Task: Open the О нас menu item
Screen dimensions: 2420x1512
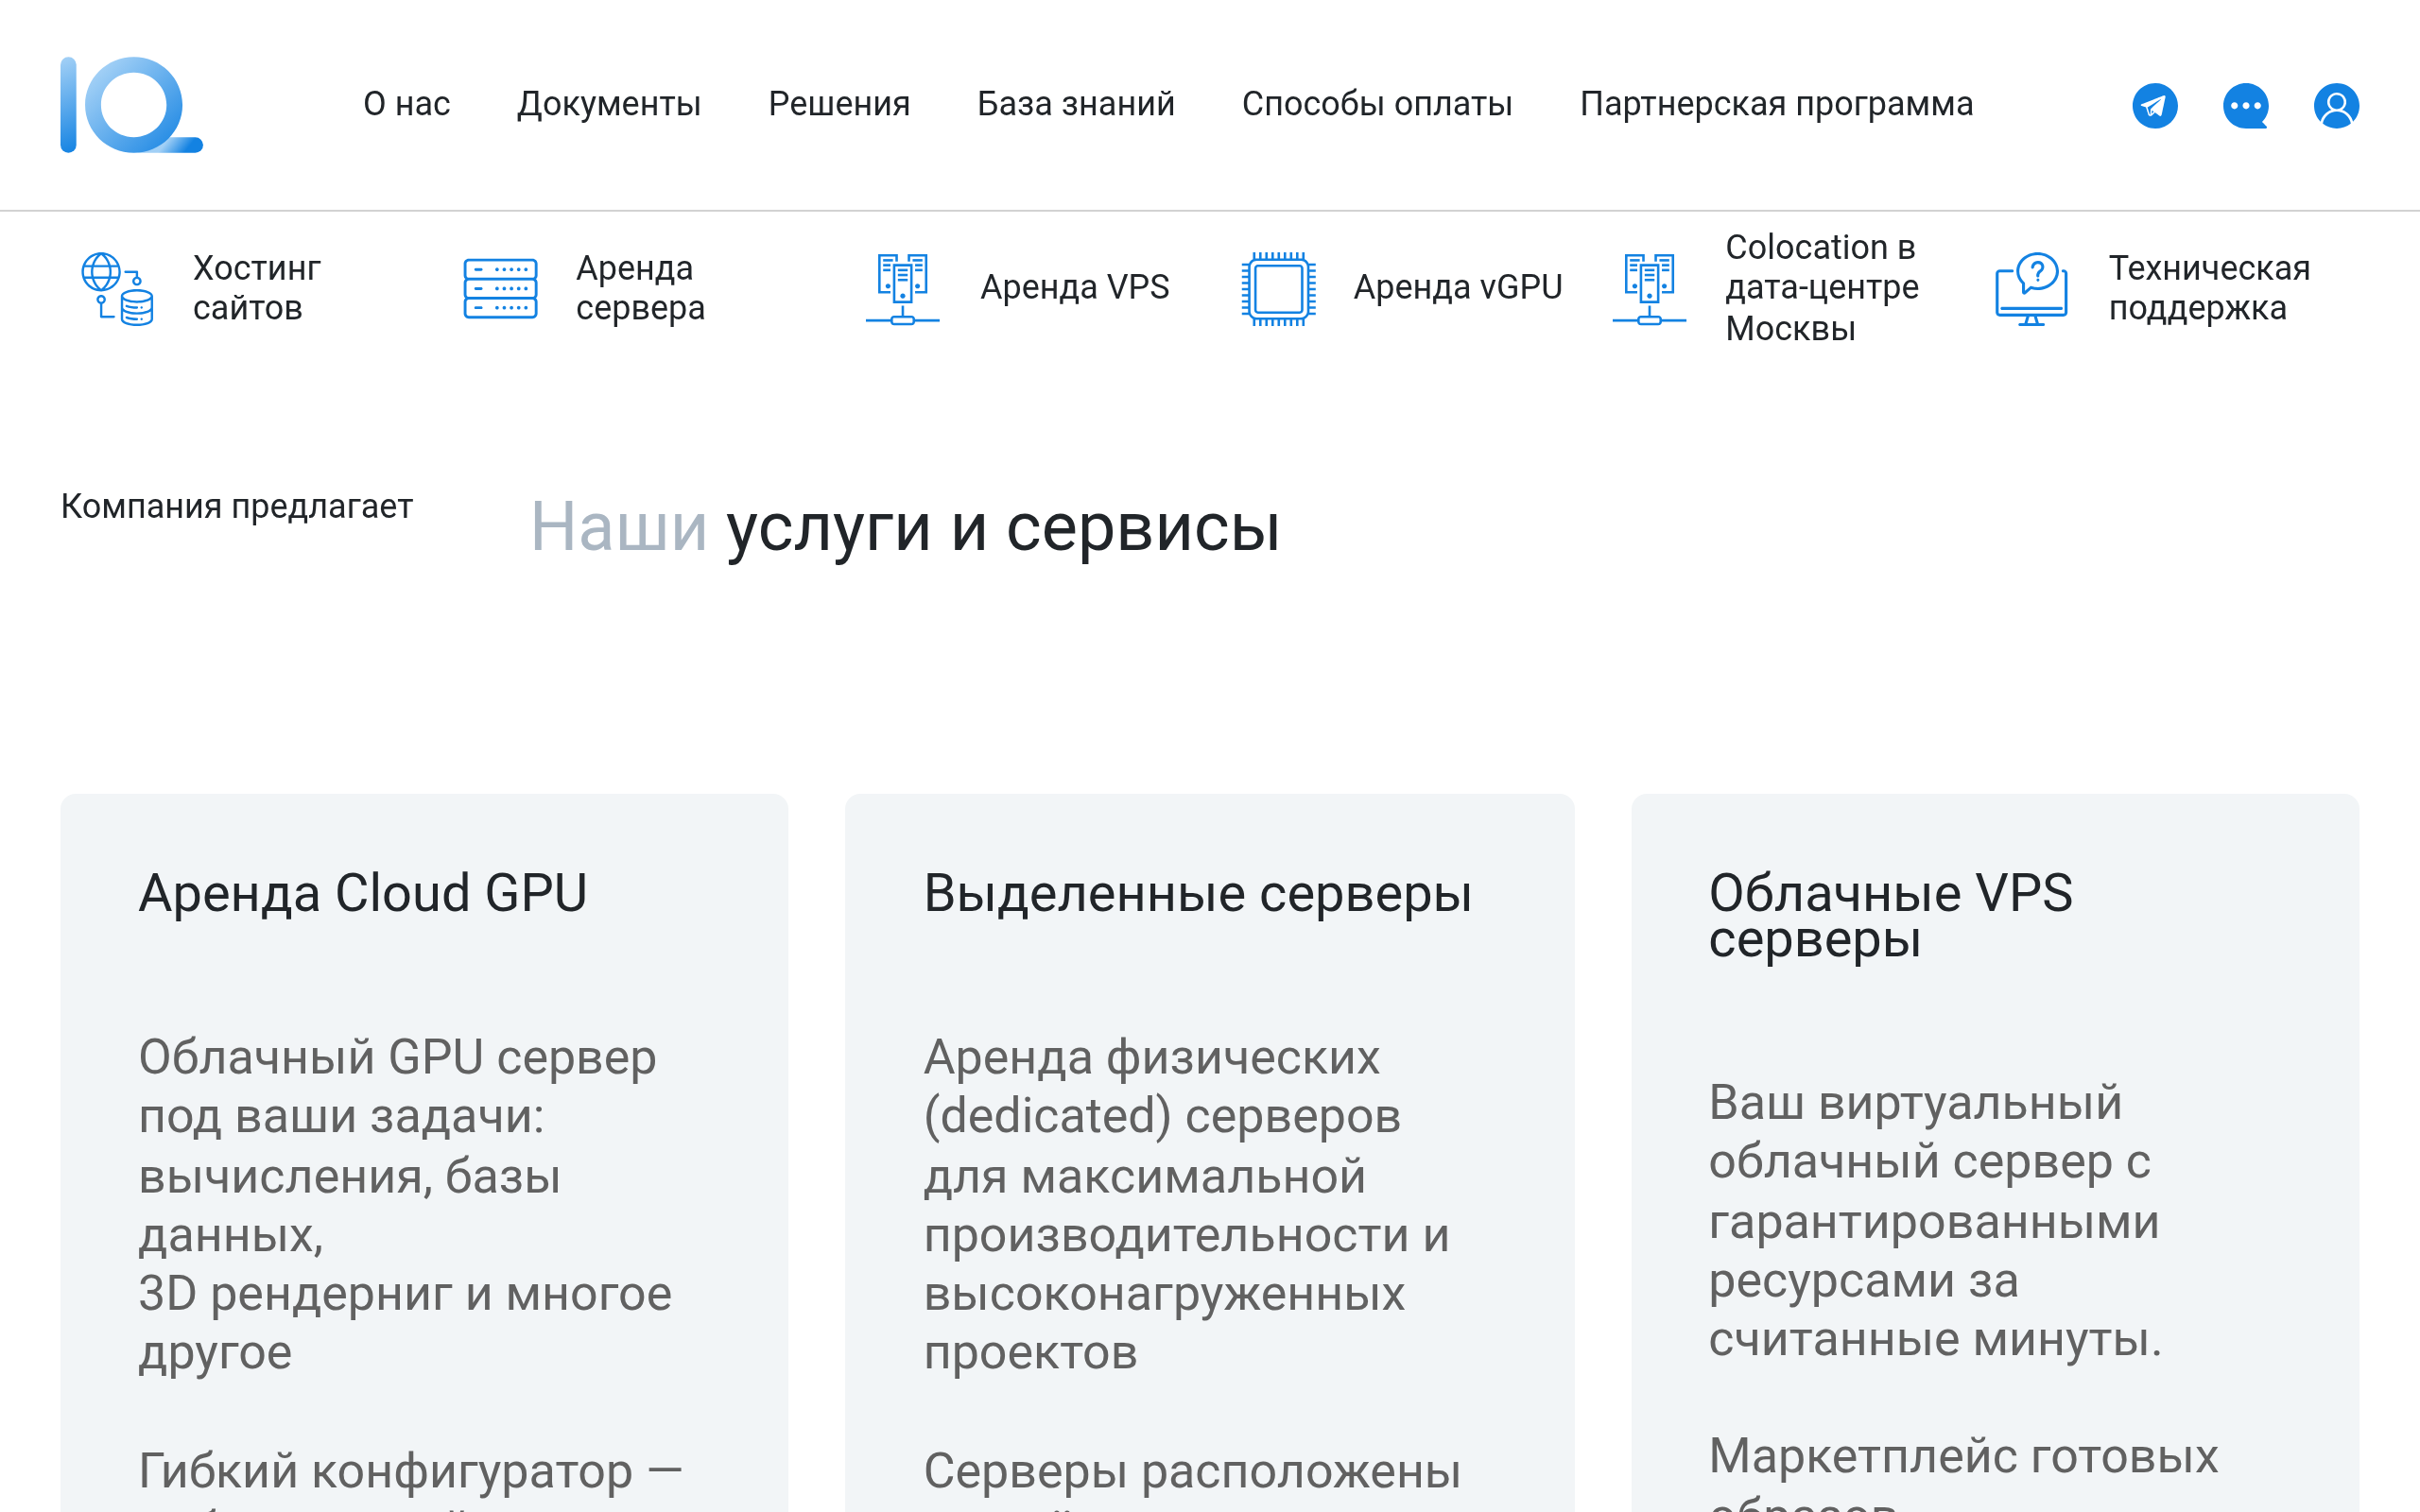Action: click(406, 104)
